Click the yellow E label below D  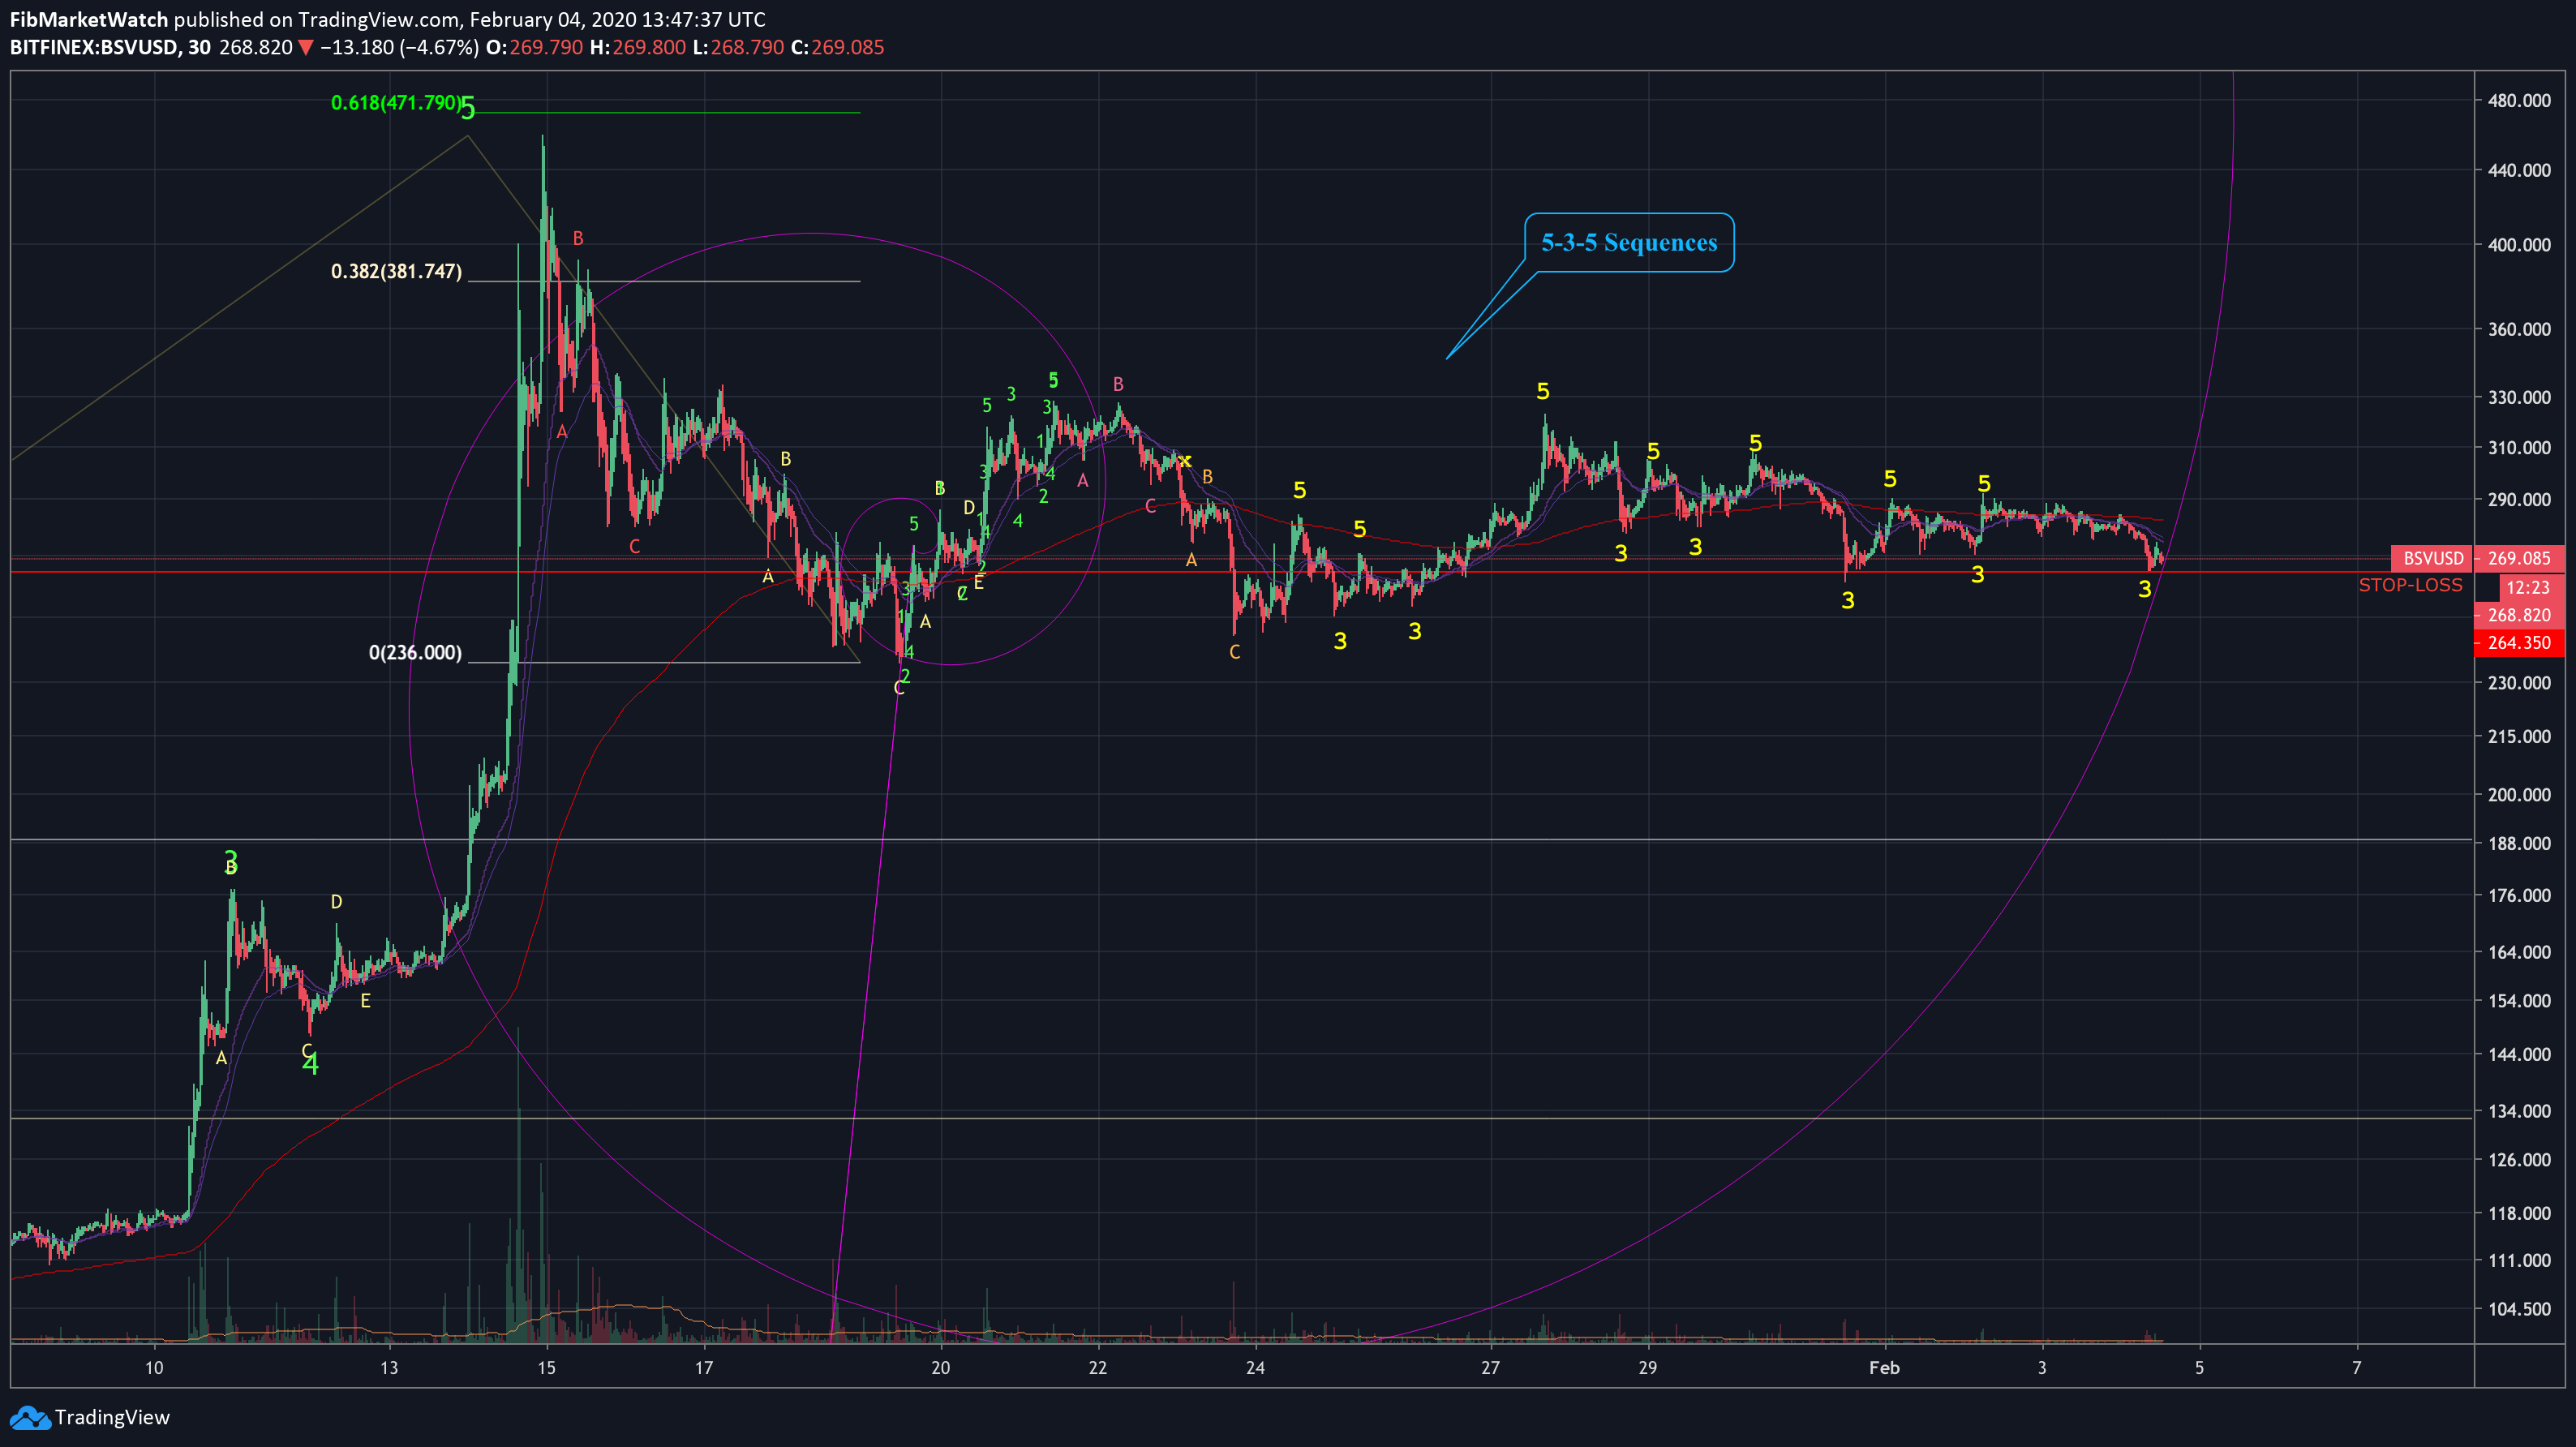coord(365,1000)
